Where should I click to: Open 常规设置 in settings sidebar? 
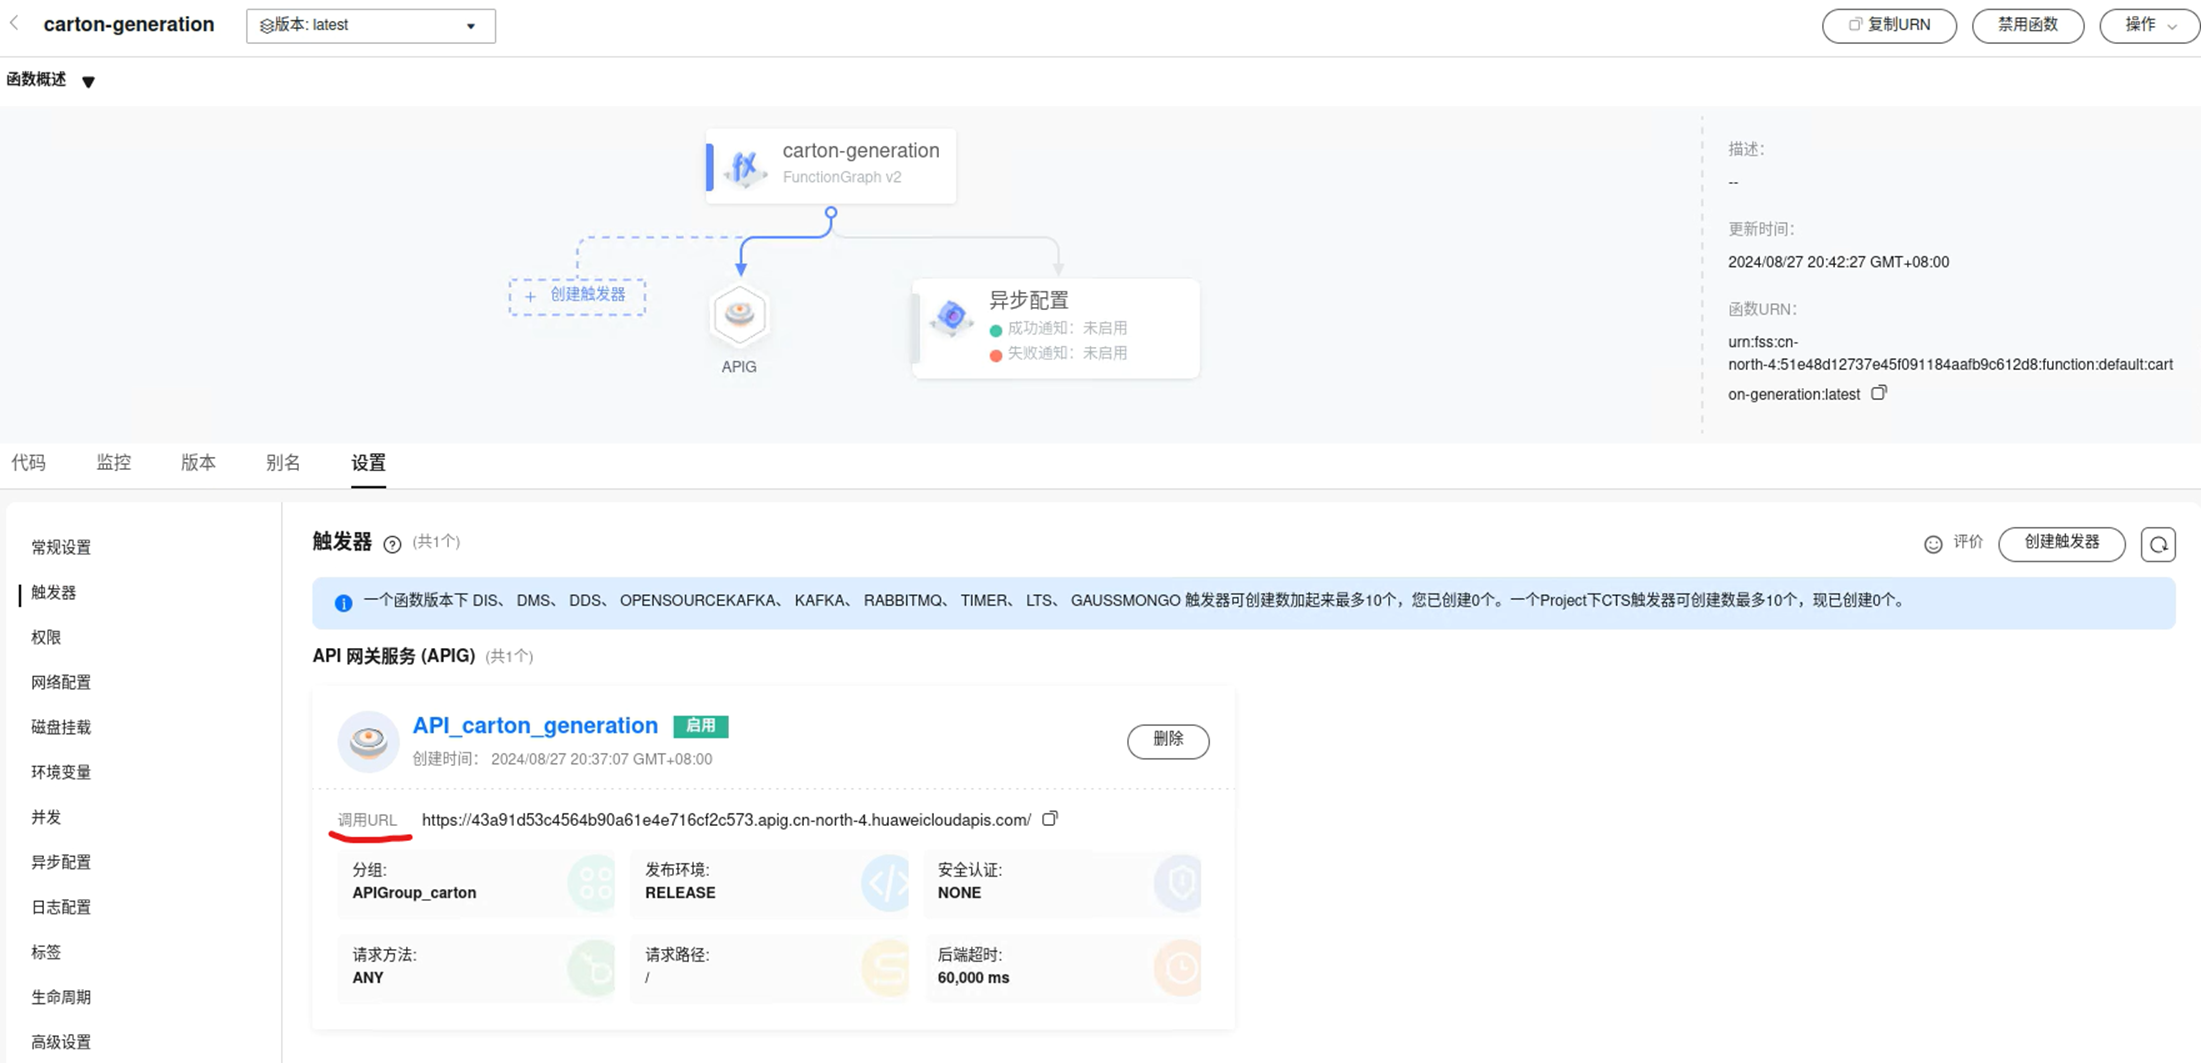coord(61,547)
